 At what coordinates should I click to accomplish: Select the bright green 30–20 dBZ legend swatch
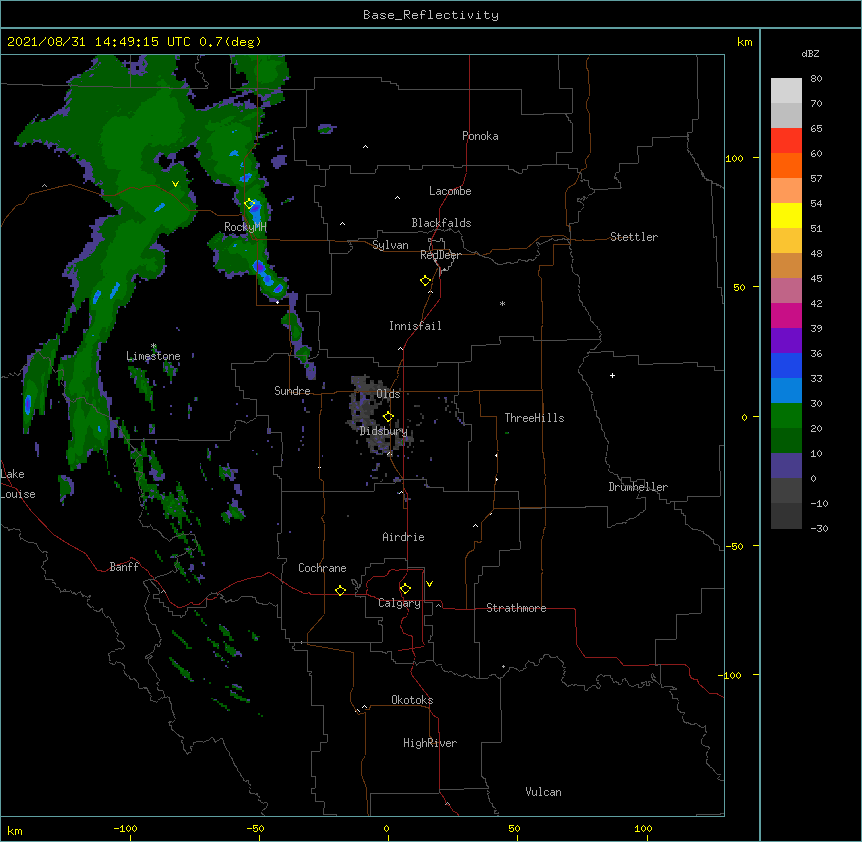[x=786, y=416]
